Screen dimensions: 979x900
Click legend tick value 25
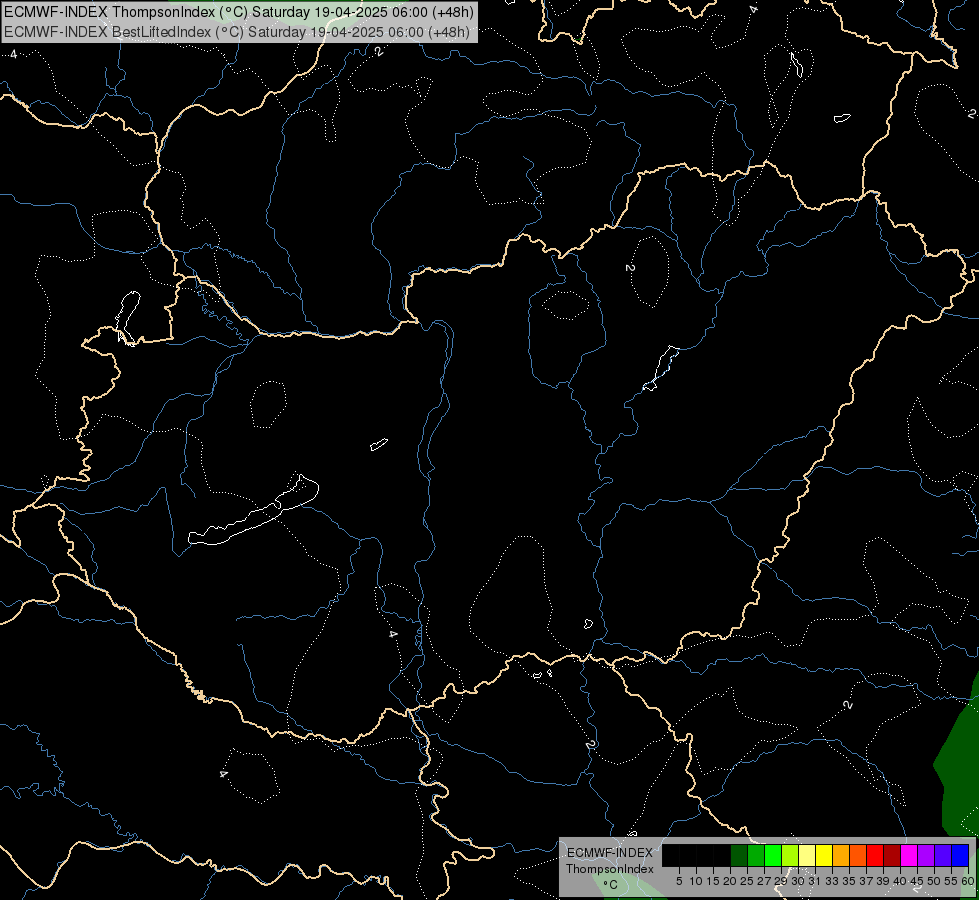click(747, 881)
